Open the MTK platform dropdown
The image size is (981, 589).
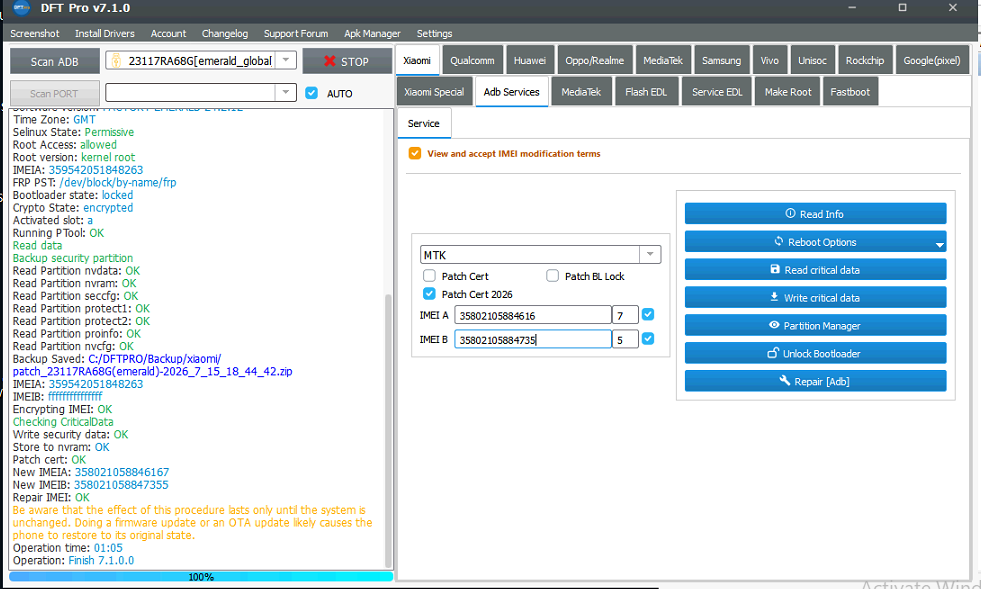pos(650,254)
